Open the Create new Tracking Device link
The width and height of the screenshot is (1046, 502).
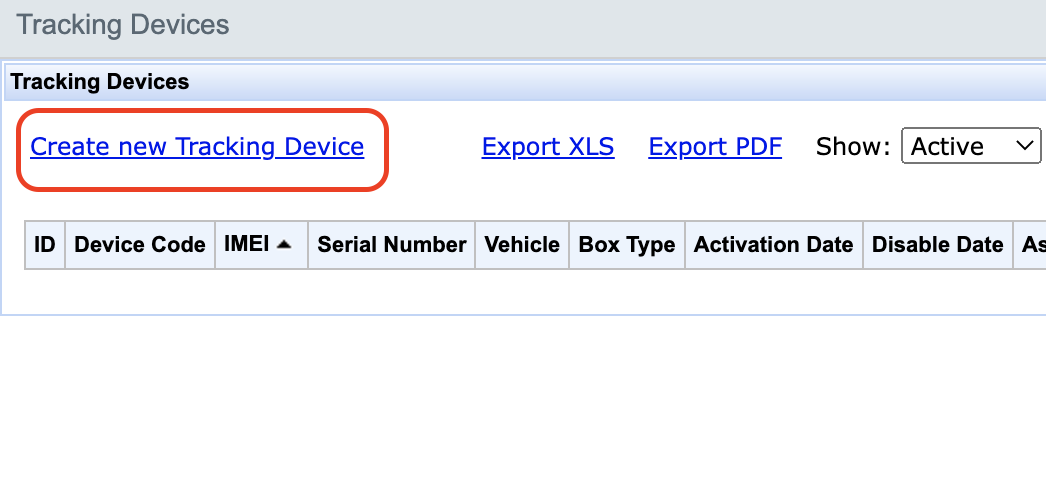[x=197, y=147]
